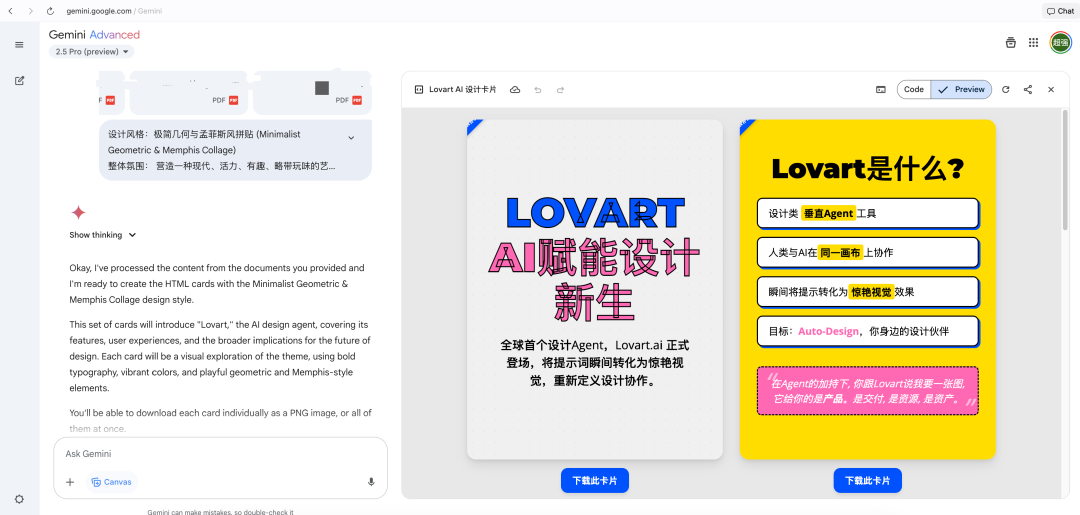The image size is (1080, 515).
Task: Expand the design style prompt text
Action: pos(351,138)
